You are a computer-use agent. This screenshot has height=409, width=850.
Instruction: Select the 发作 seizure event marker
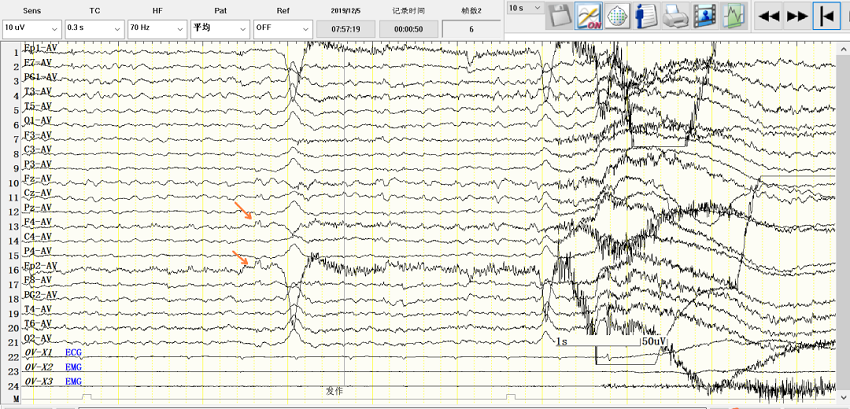[334, 391]
